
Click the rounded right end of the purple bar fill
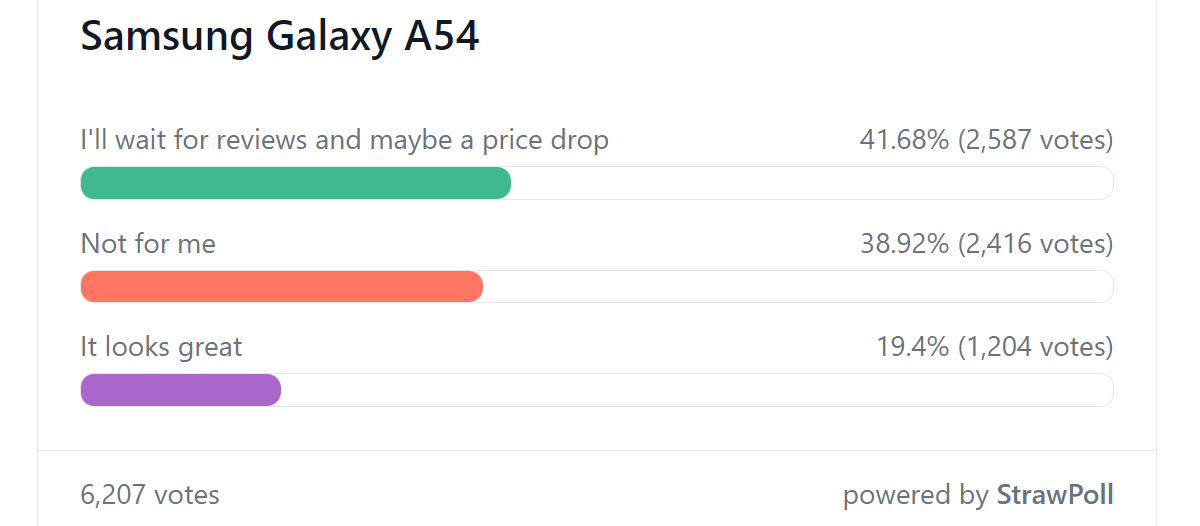coord(273,390)
